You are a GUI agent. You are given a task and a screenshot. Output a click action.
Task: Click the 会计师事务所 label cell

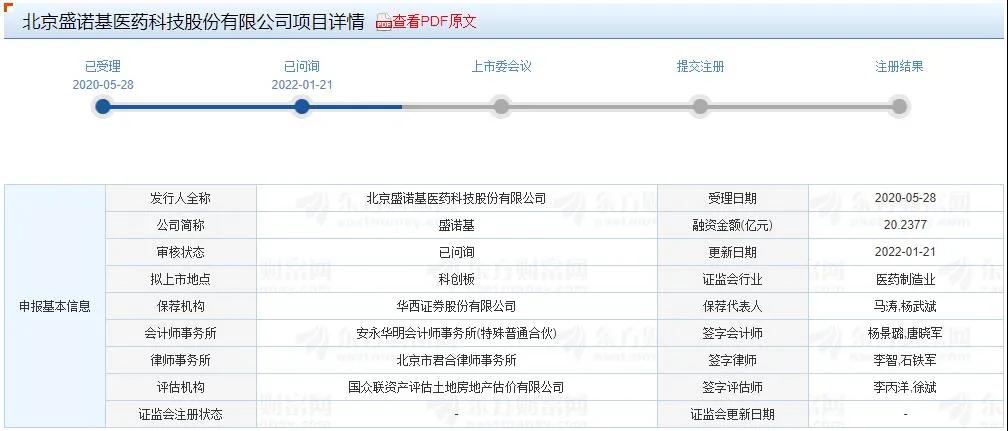[181, 333]
